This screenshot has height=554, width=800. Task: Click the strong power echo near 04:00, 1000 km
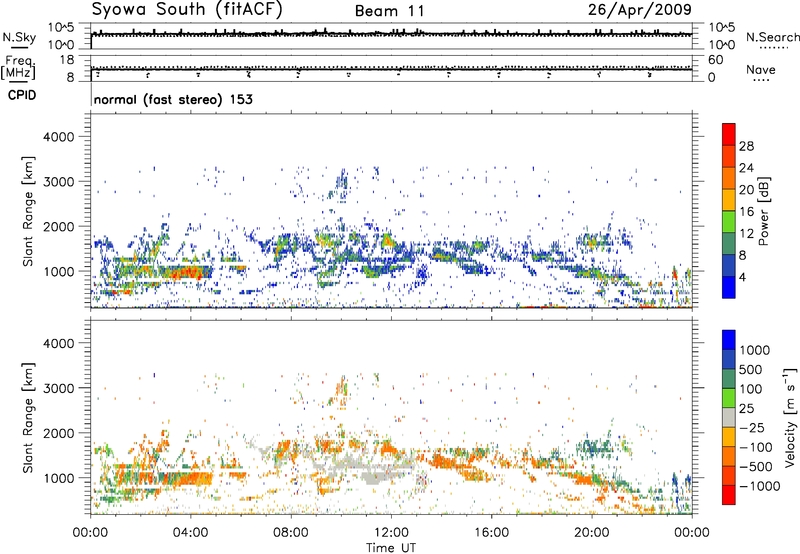184,272
